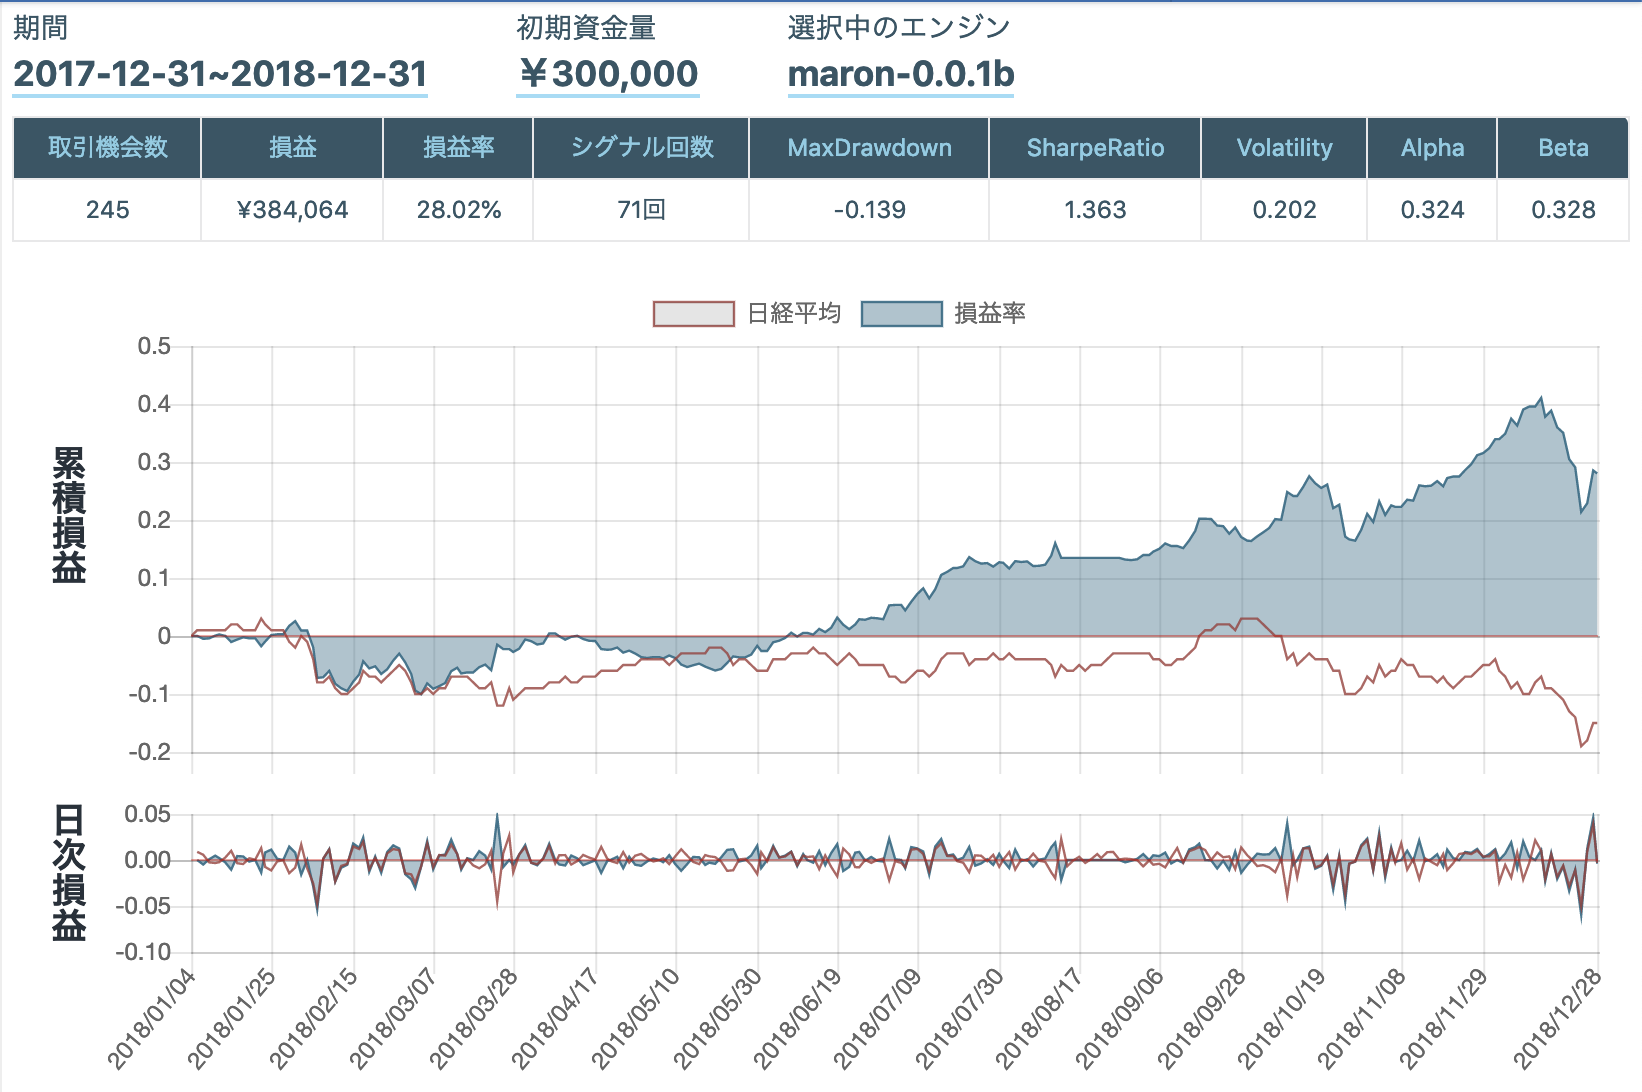Click the 2018/08/17 date axis label
The width and height of the screenshot is (1642, 1092).
point(1040,1018)
